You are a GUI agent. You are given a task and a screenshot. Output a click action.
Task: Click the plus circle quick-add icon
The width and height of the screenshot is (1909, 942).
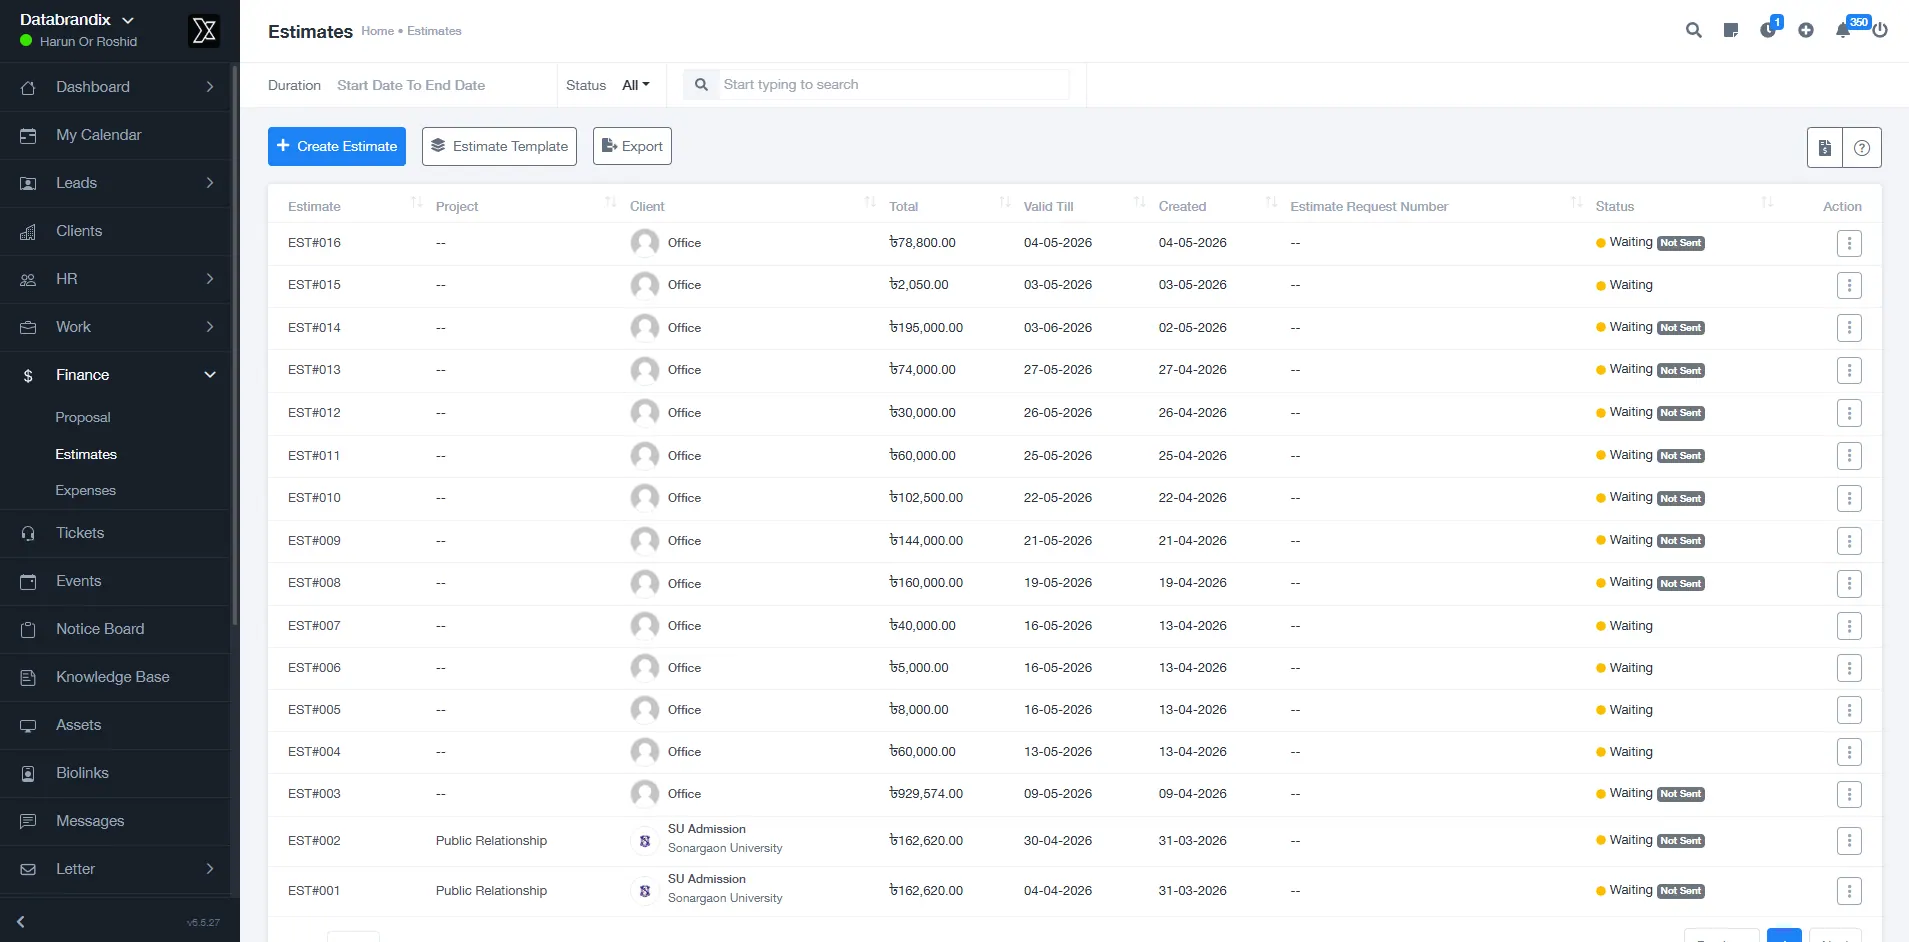pos(1806,30)
